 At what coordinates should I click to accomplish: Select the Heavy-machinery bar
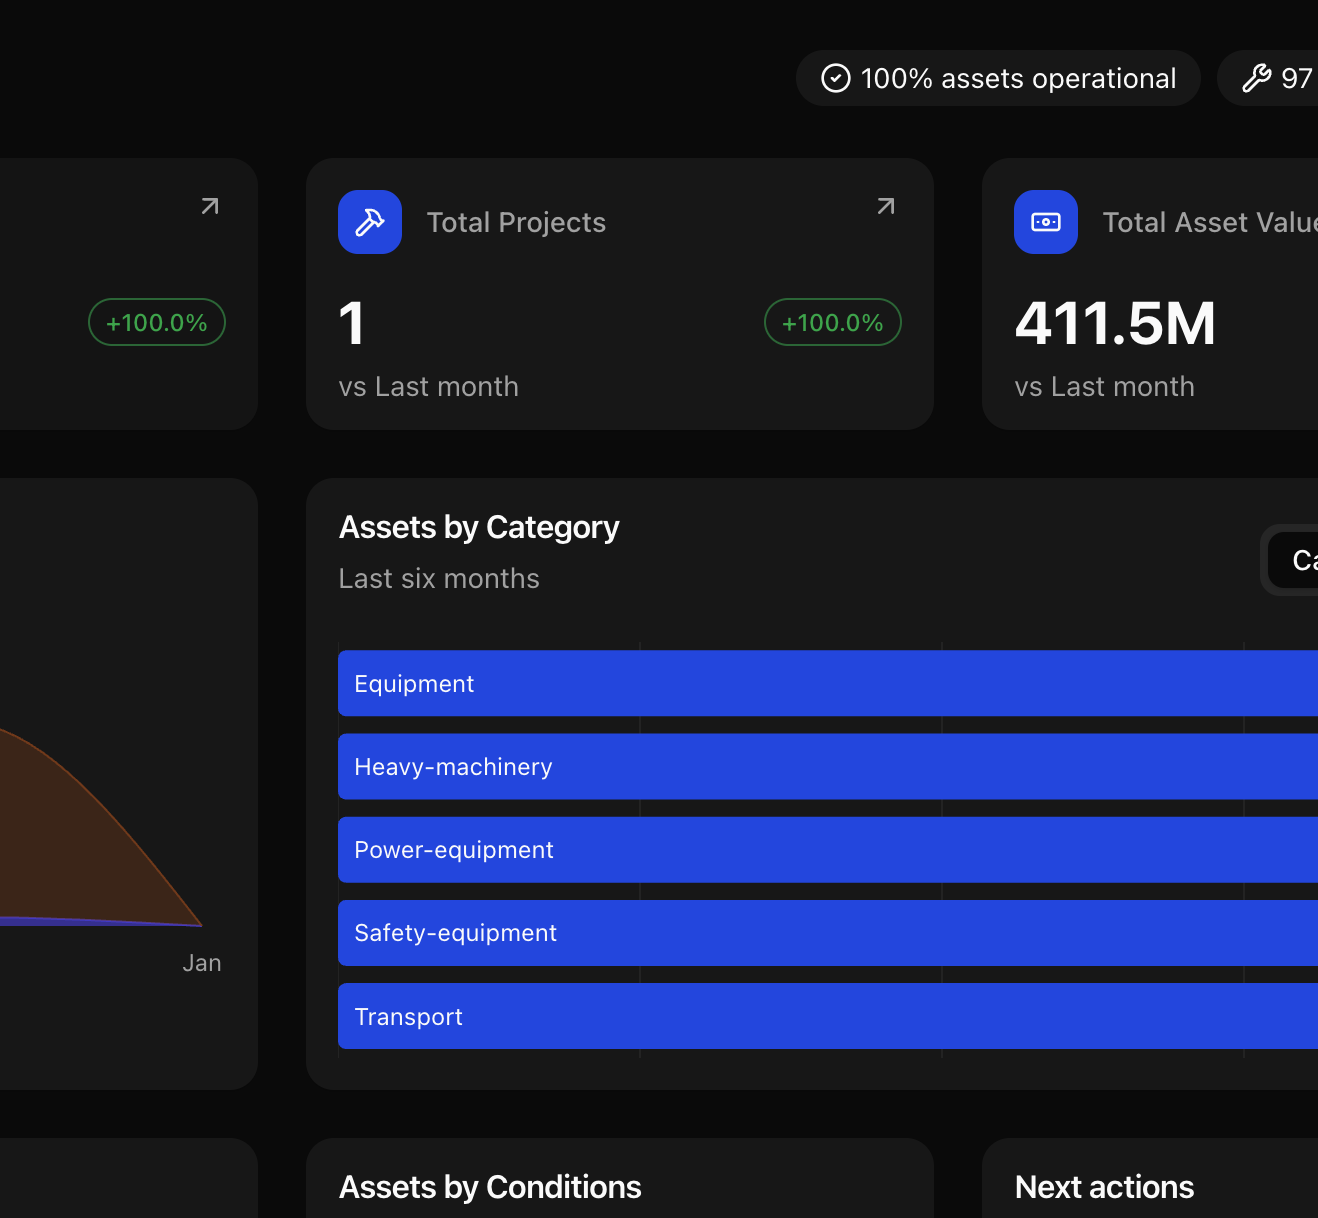click(x=827, y=766)
